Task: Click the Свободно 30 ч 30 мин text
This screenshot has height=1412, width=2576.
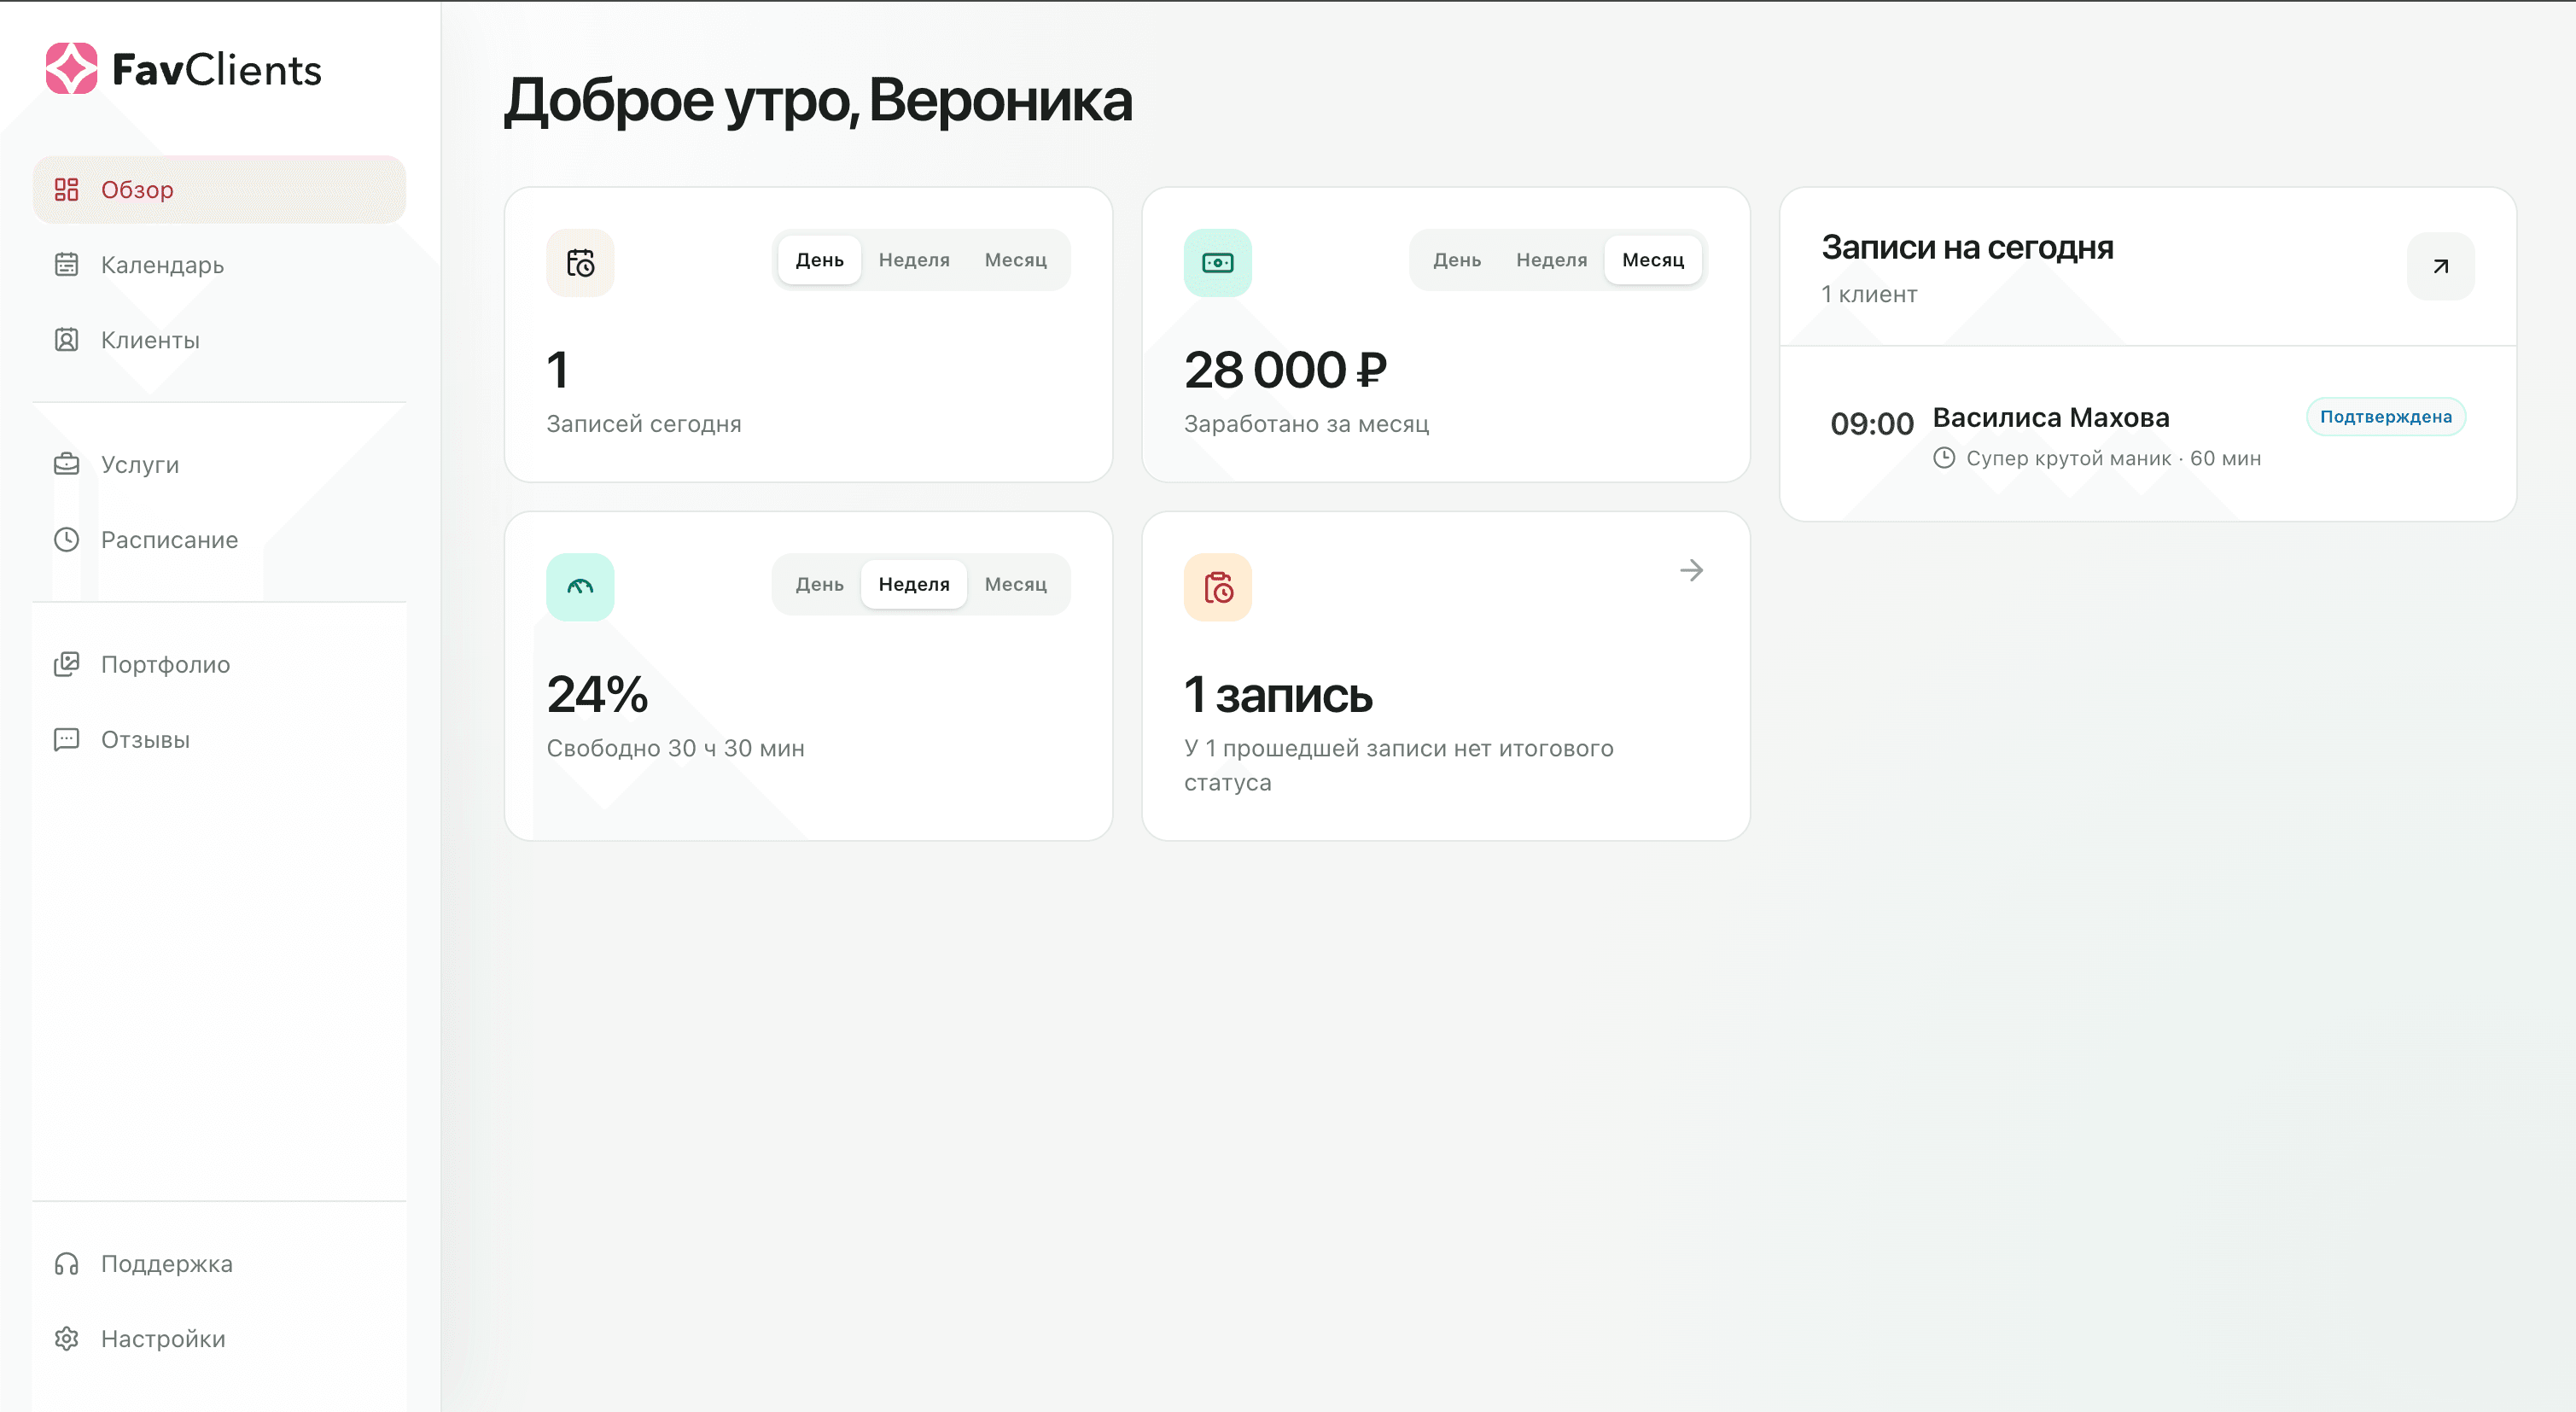Action: 675,748
